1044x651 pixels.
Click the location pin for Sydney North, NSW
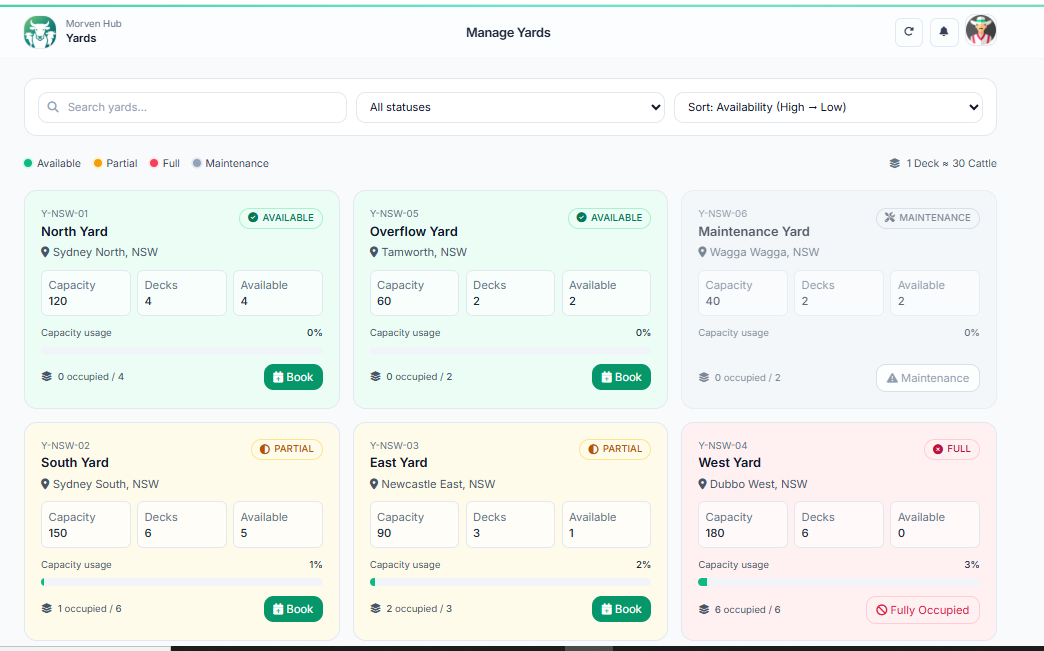tap(46, 252)
